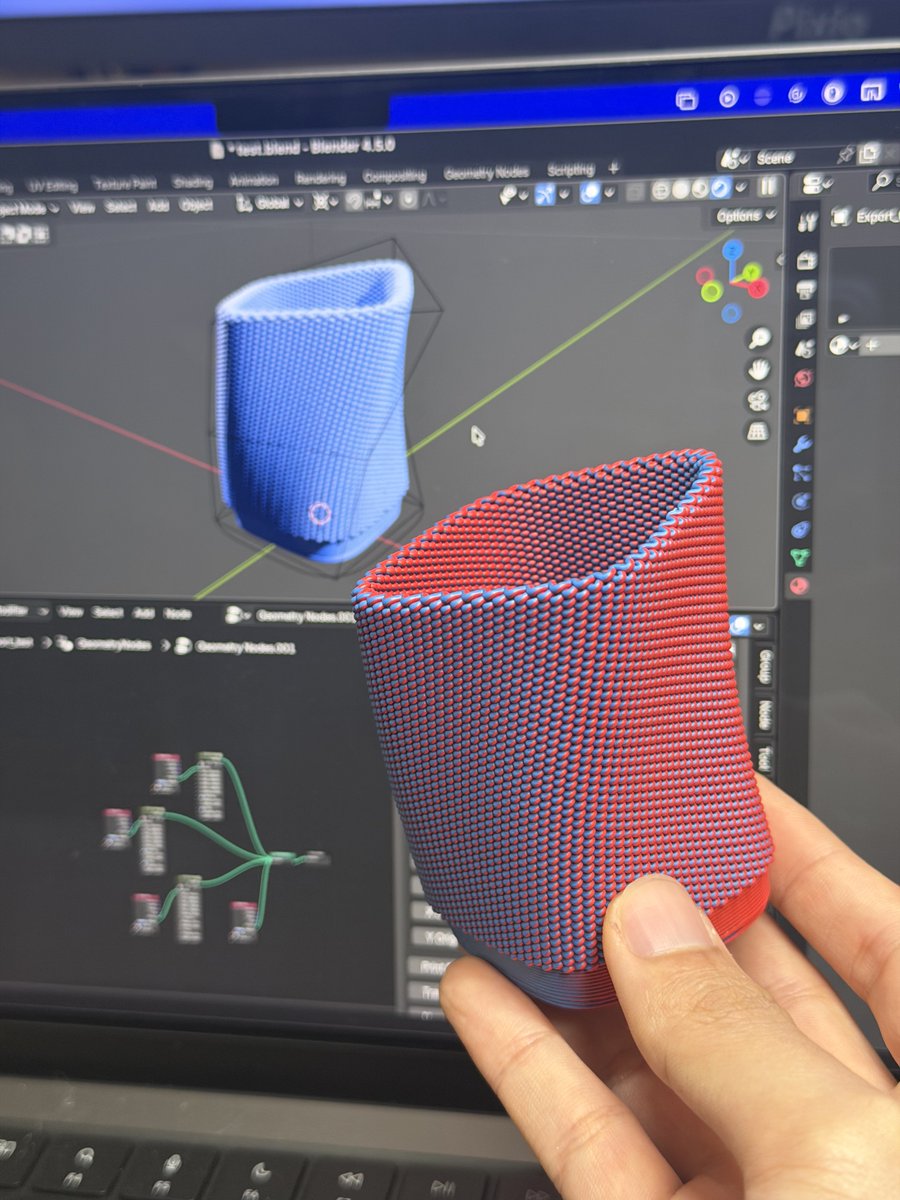Click the viewport zoom magnifier gizmo

pos(760,338)
